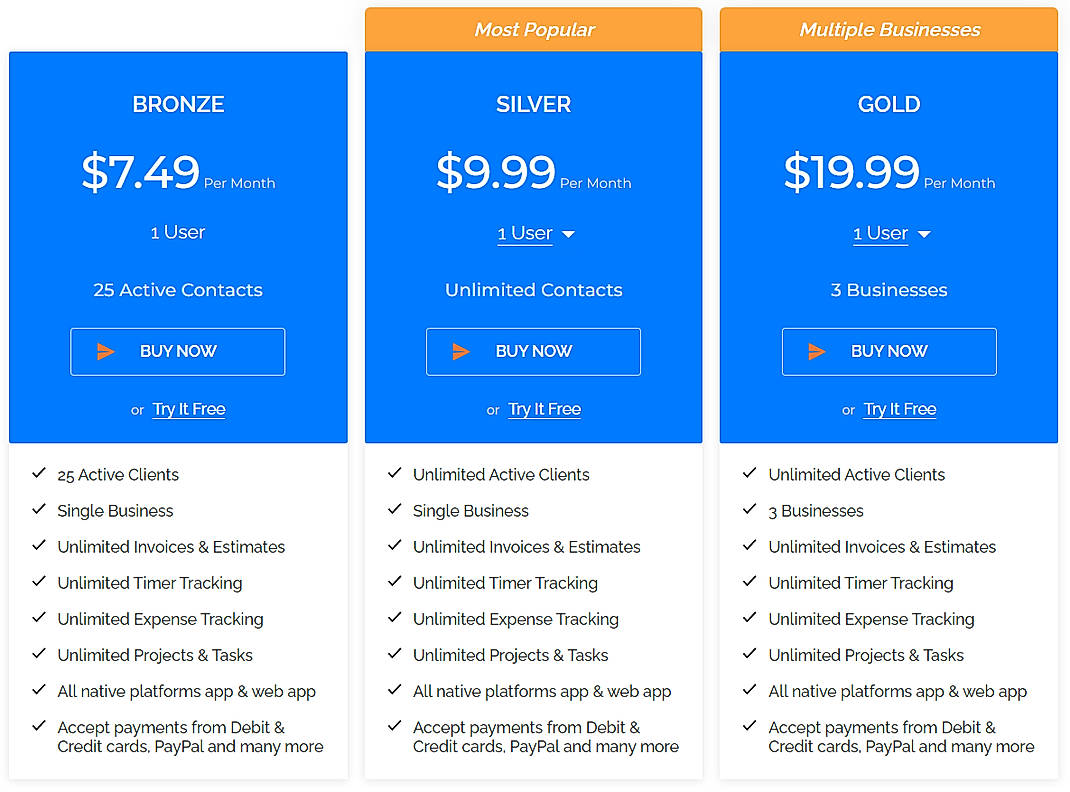The height and width of the screenshot is (792, 1070).
Task: Click the $19.99 price on the Gold card
Action: click(x=852, y=170)
